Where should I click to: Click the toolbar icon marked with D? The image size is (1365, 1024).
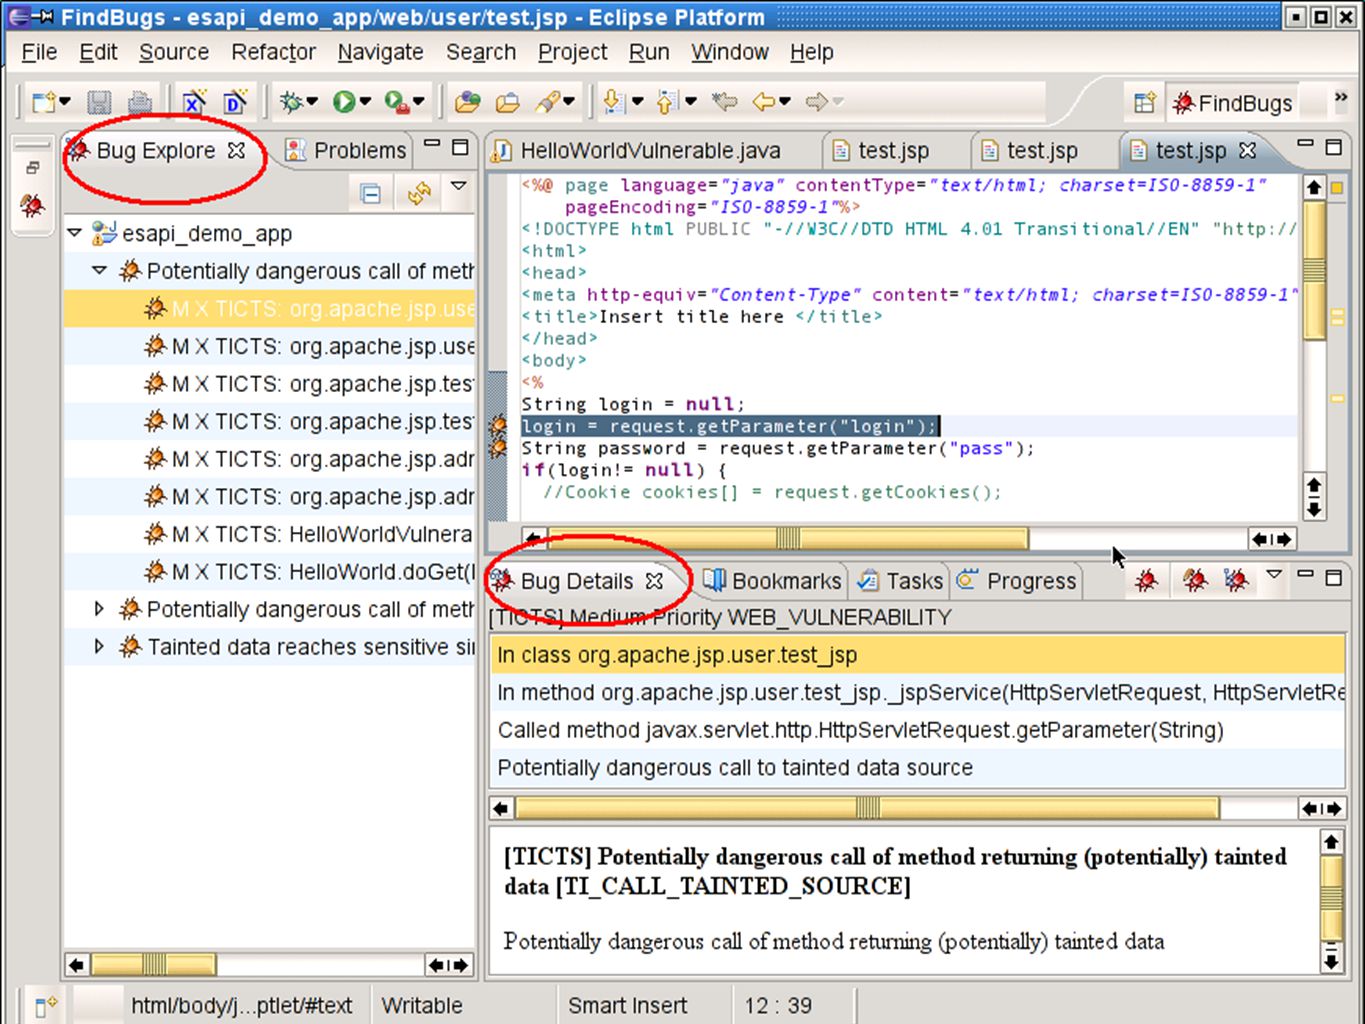[x=236, y=102]
